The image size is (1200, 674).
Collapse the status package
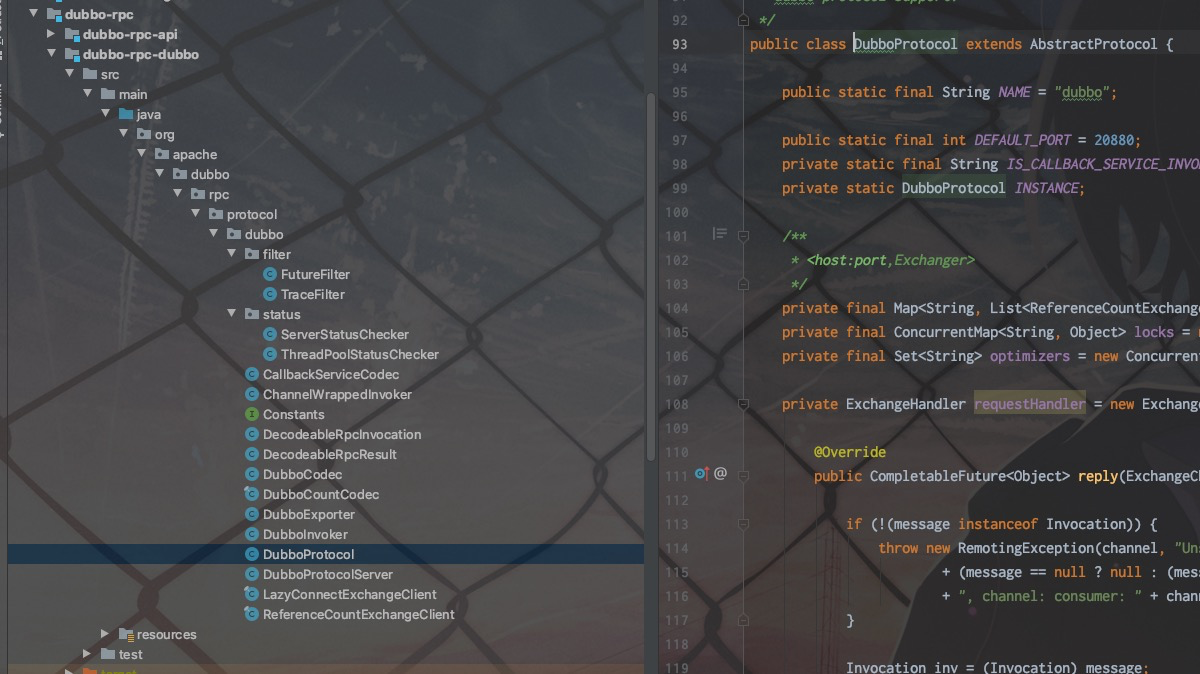232,314
